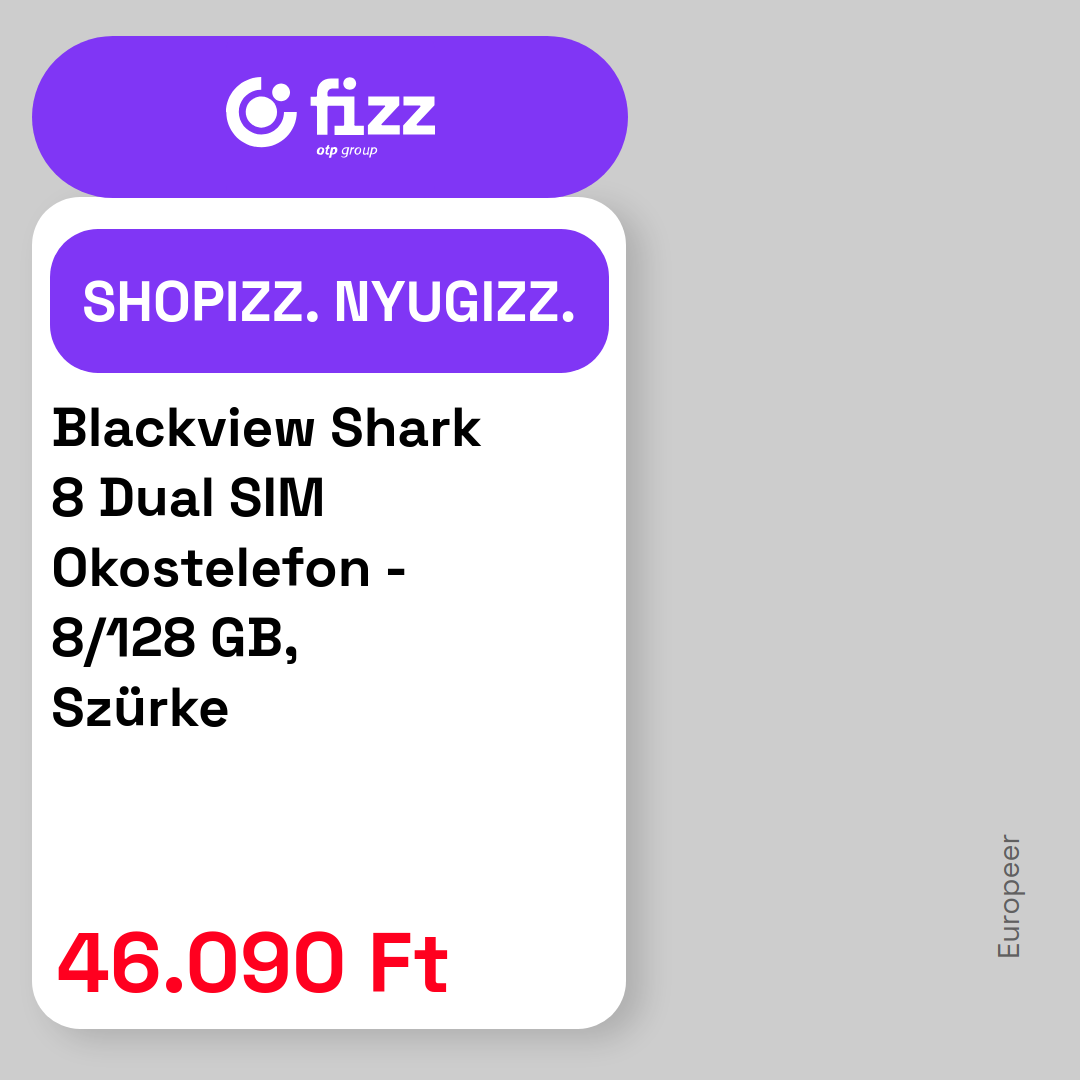Tap the SHOPIZZ. word in the banner

pos(200,302)
